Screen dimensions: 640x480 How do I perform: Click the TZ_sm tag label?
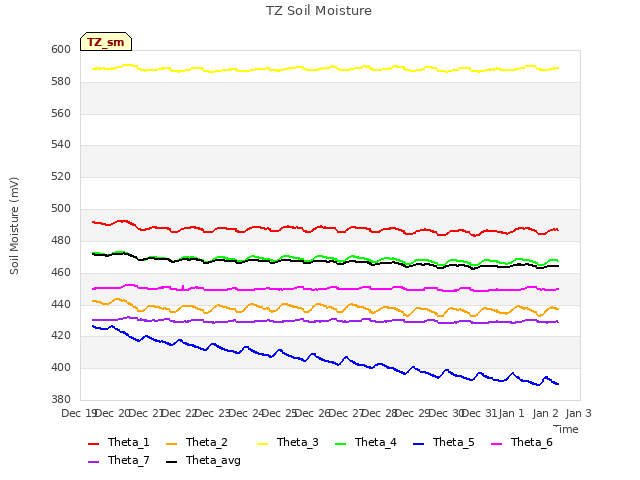pos(106,42)
